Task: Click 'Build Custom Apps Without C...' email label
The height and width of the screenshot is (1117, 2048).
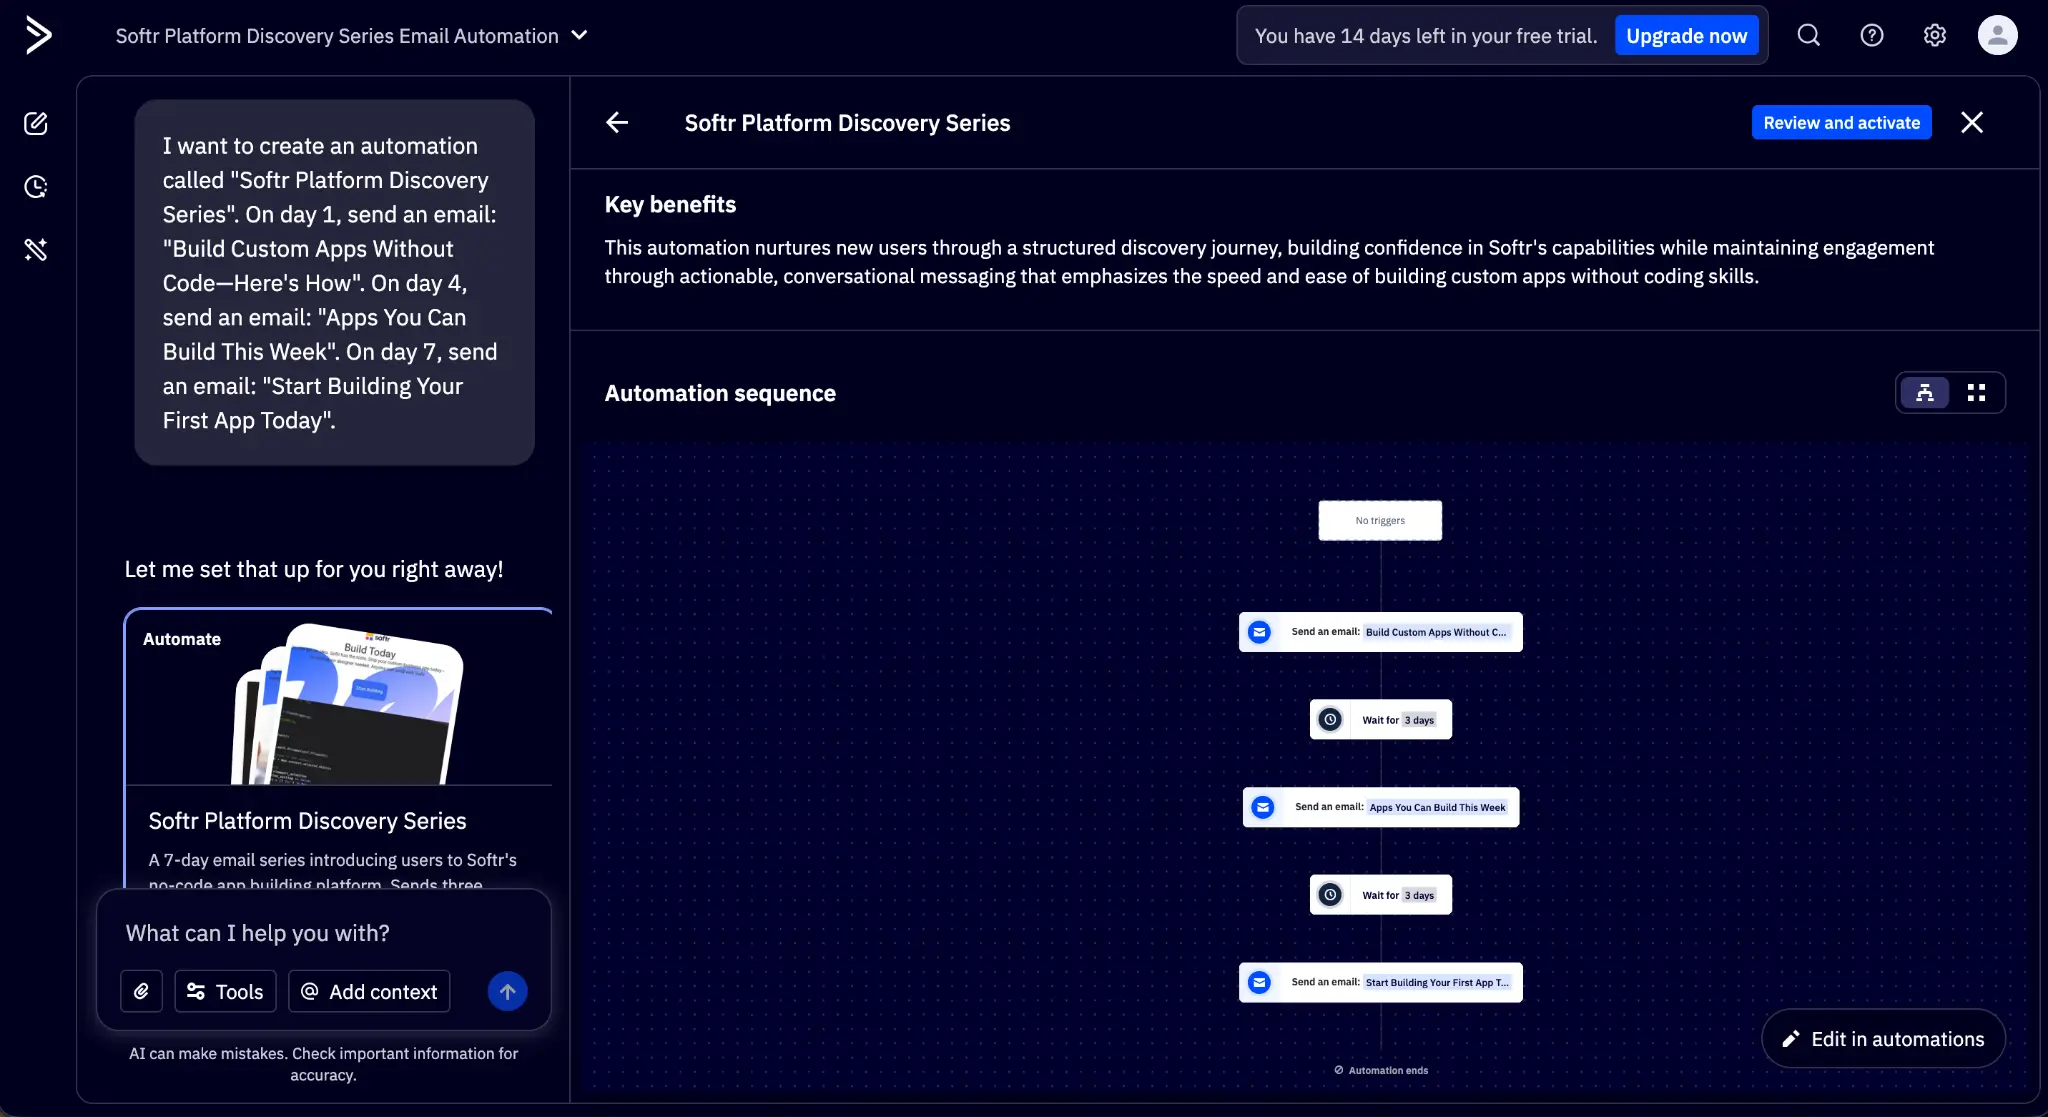Action: (x=1436, y=632)
